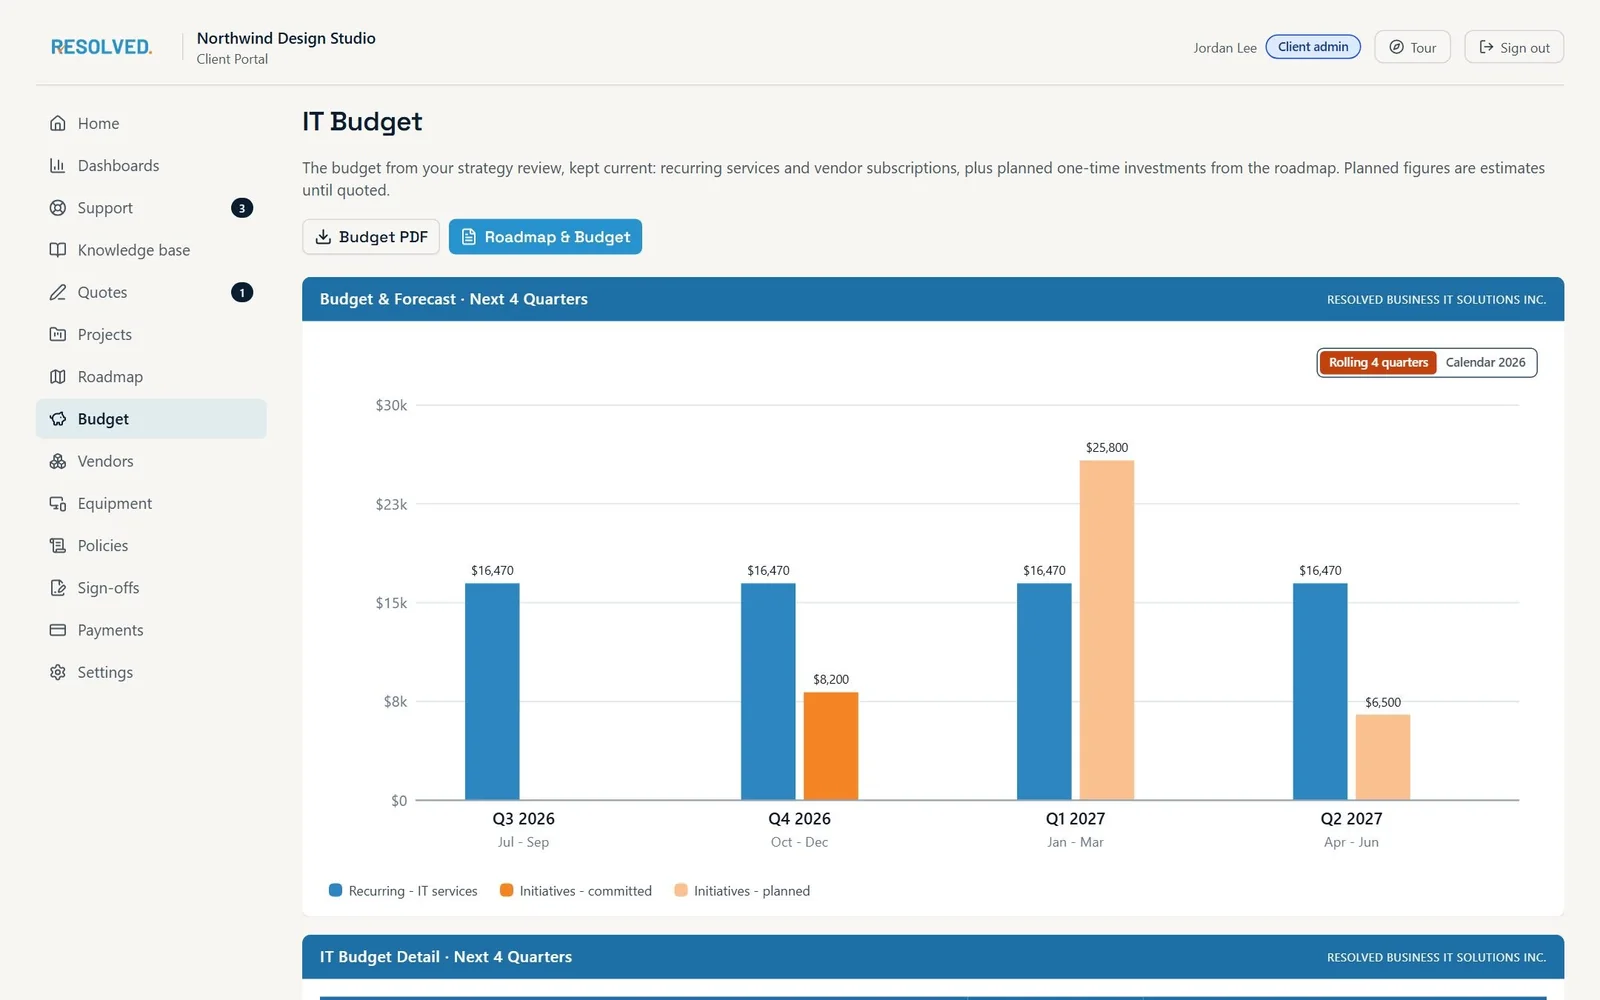Click the Q3 2026 recurring $16,470 bar
The image size is (1600, 1000).
(492, 692)
